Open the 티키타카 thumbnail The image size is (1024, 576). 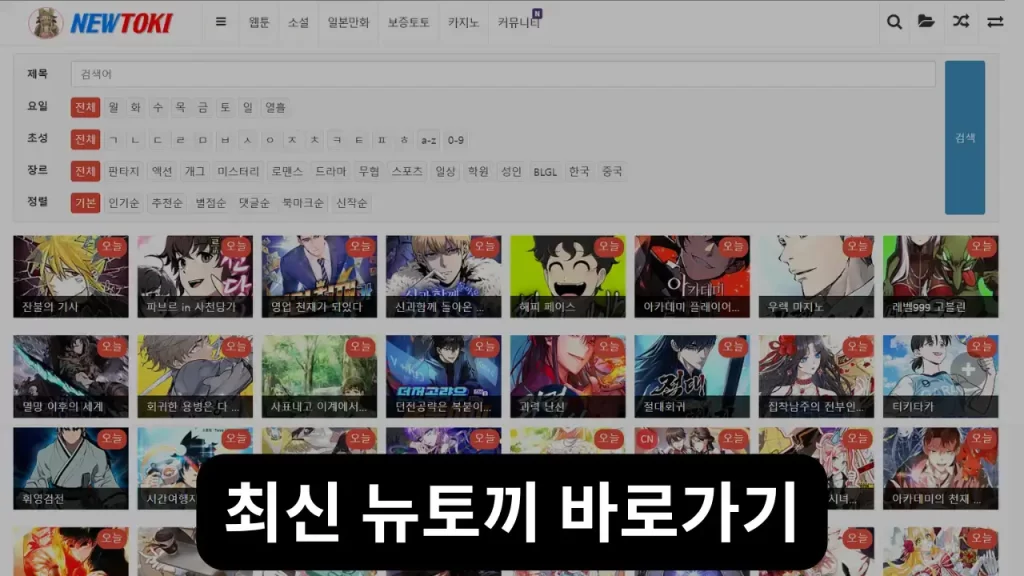click(940, 377)
